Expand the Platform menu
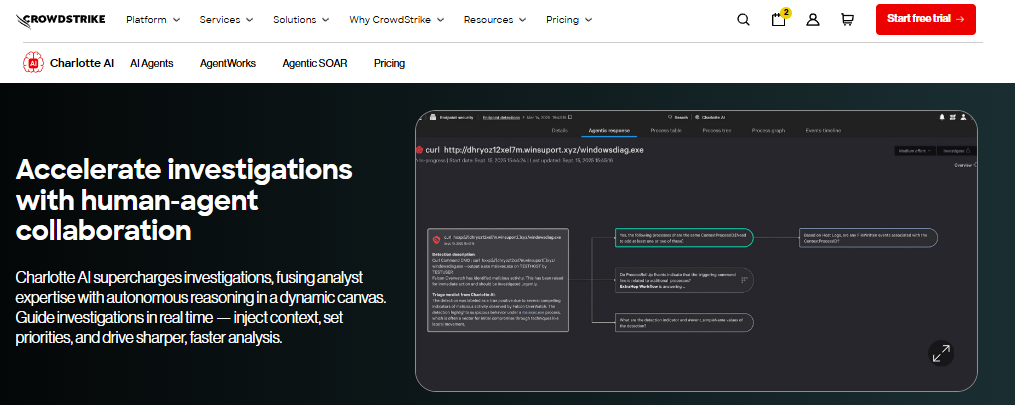The width and height of the screenshot is (1015, 405). coord(153,19)
